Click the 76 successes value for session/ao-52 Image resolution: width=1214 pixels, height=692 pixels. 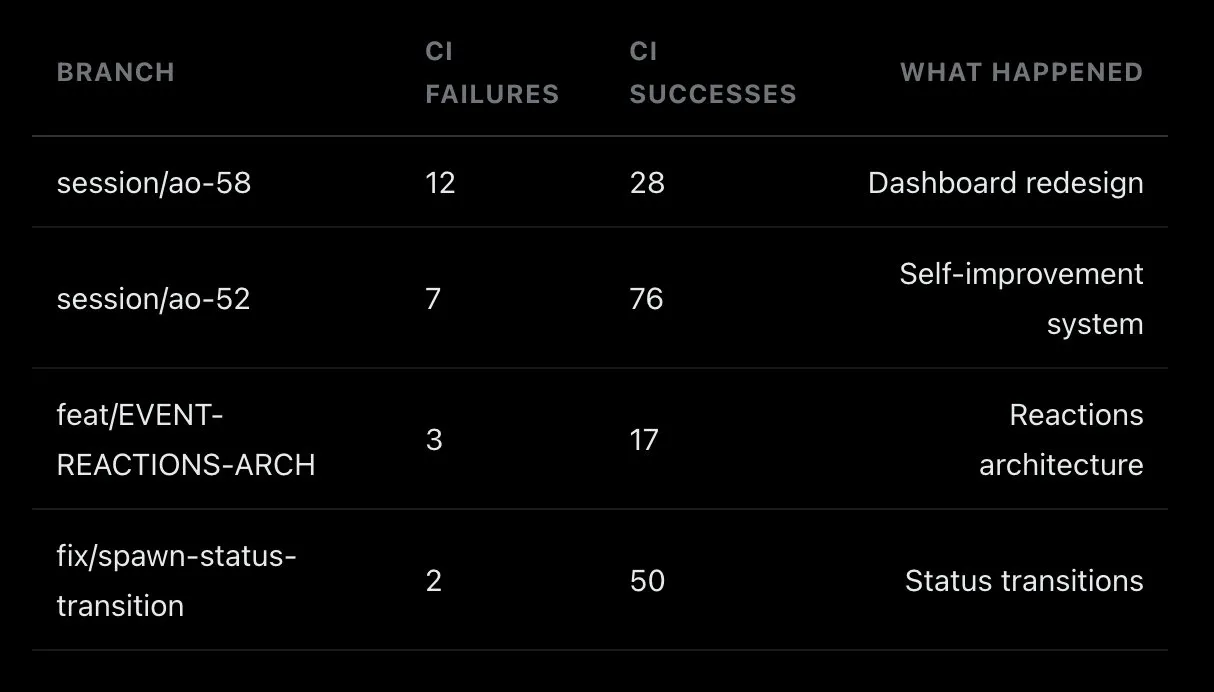click(x=647, y=299)
